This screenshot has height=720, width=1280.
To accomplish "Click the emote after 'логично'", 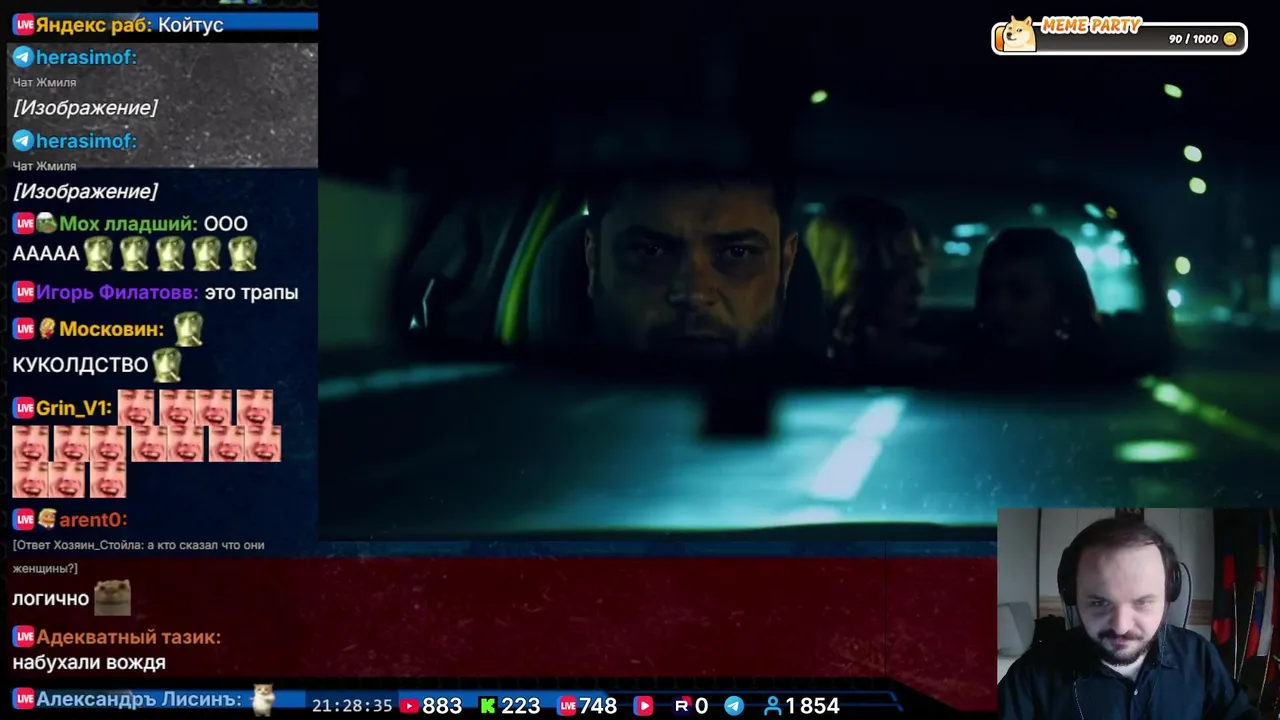I will pos(112,597).
